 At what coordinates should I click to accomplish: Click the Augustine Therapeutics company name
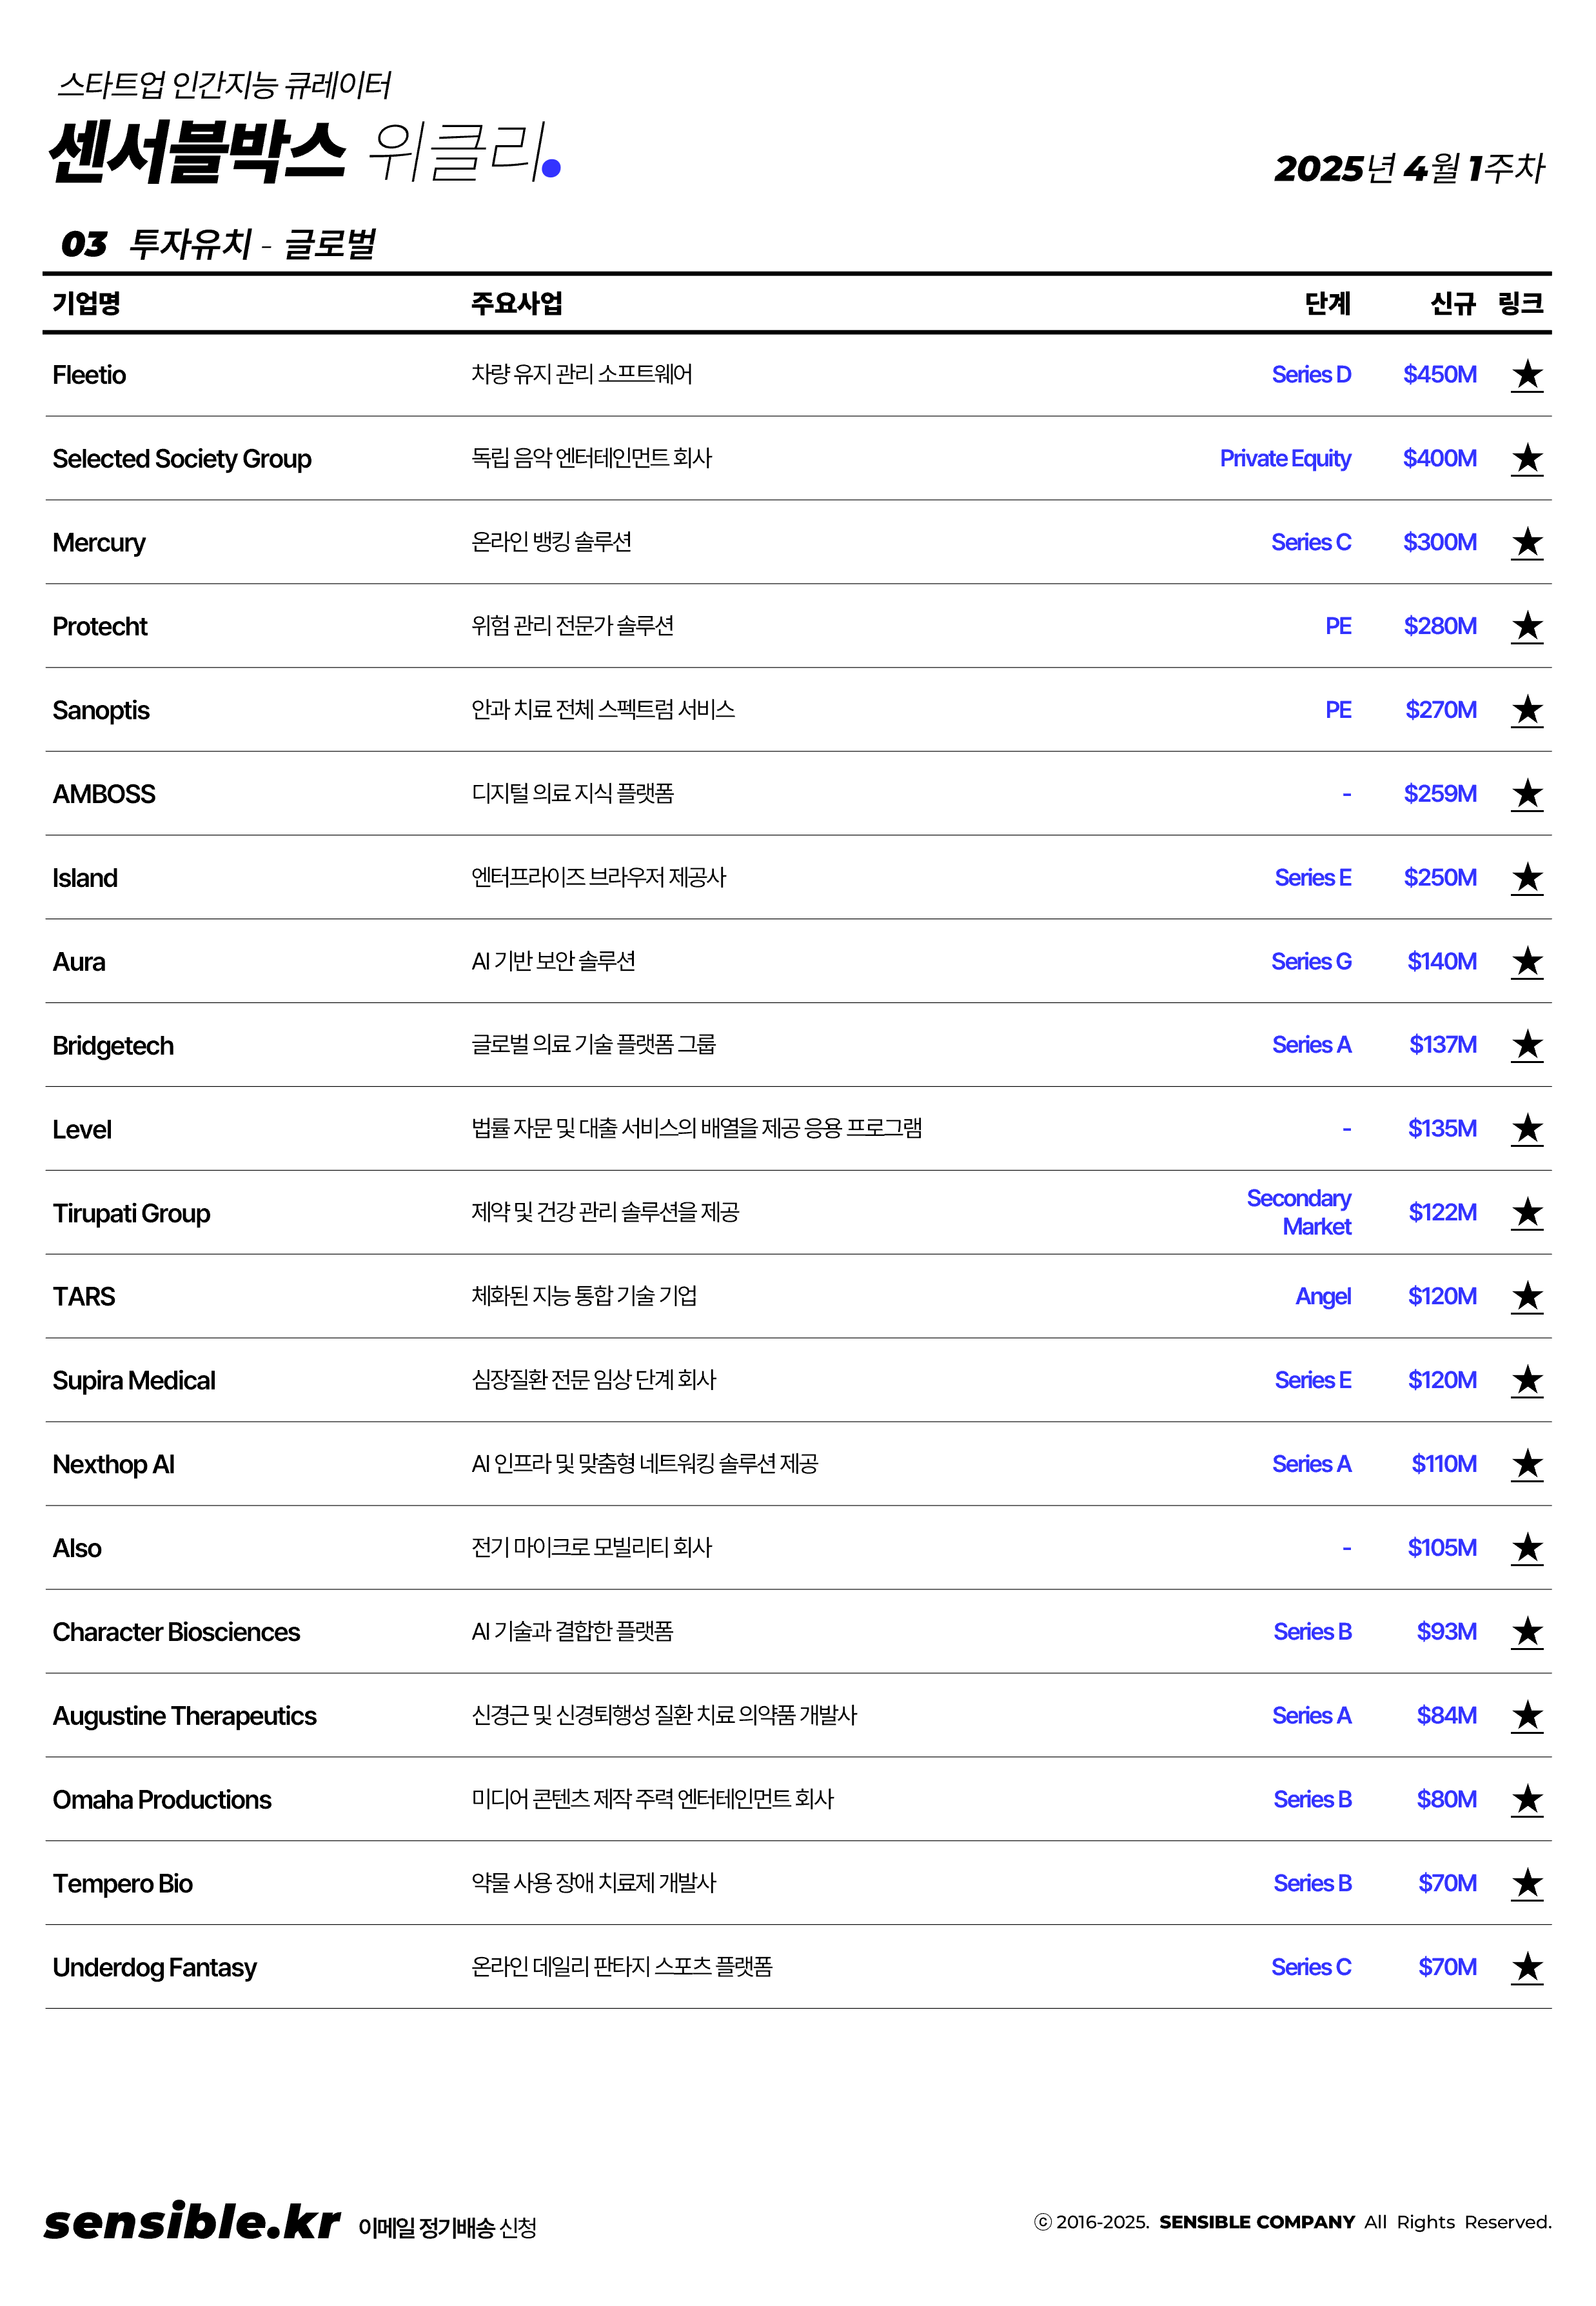coord(184,1716)
